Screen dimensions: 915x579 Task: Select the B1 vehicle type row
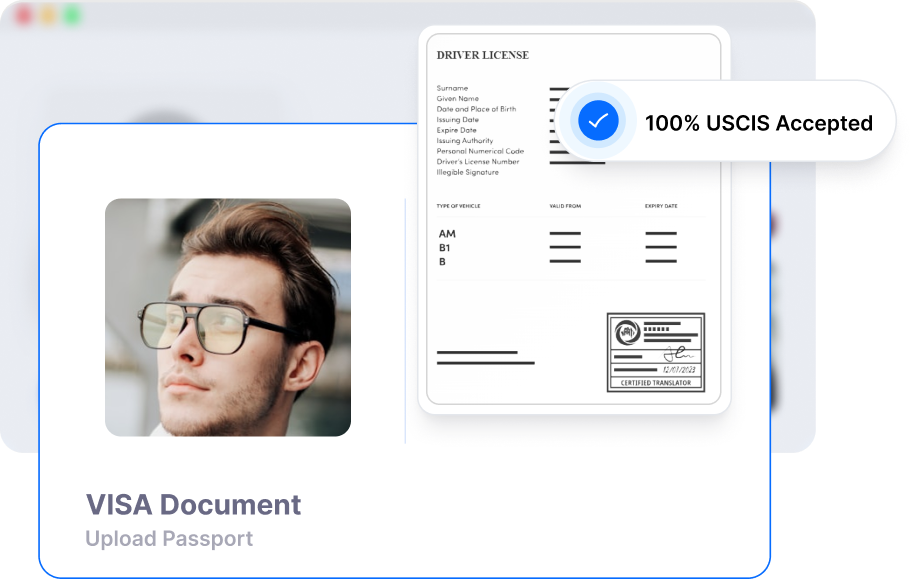[445, 247]
